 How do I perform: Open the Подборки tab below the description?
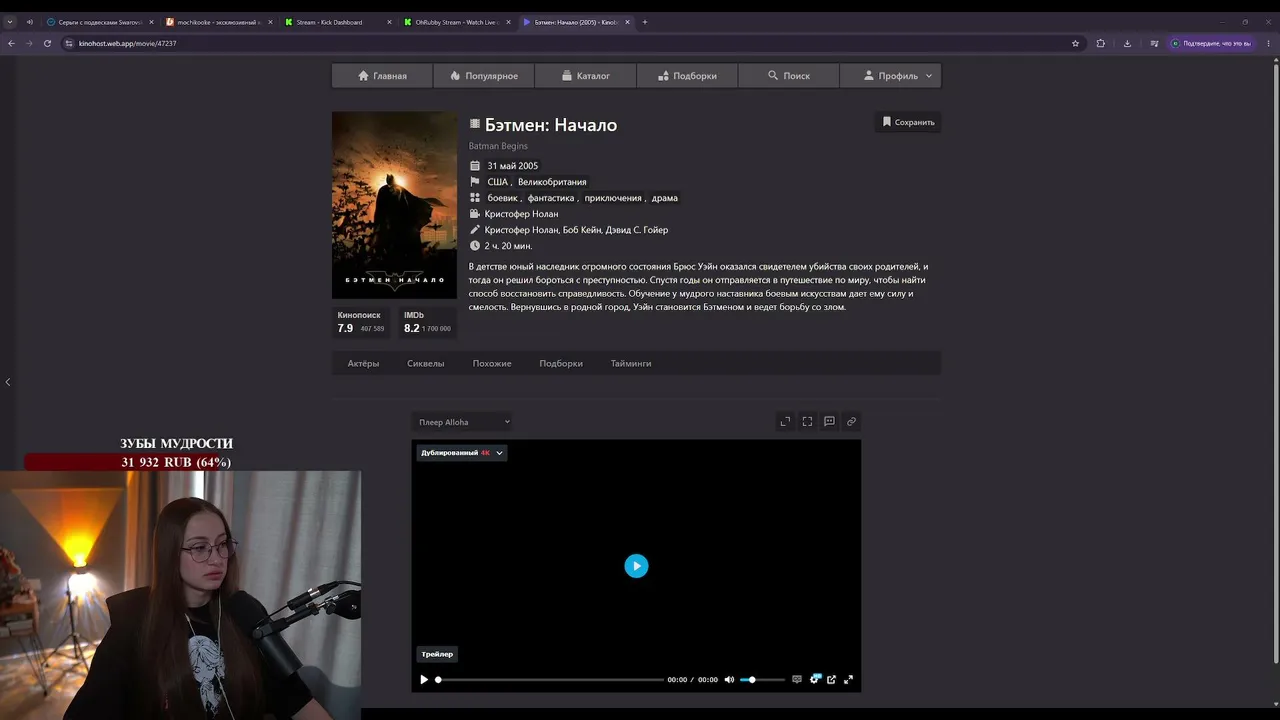561,363
